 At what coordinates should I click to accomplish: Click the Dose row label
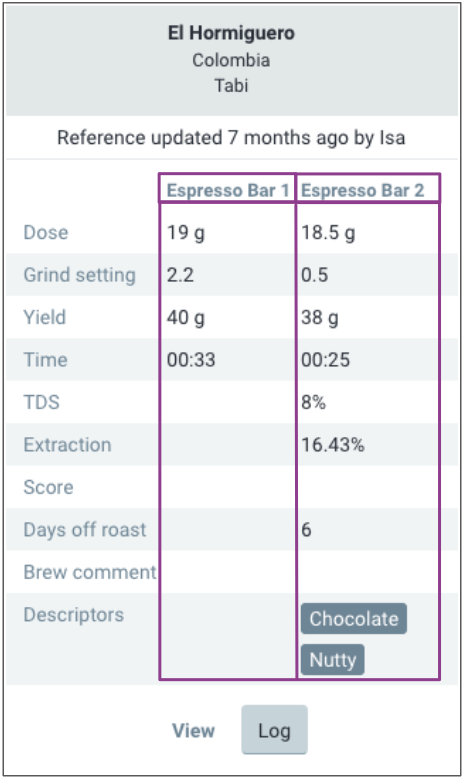point(46,232)
